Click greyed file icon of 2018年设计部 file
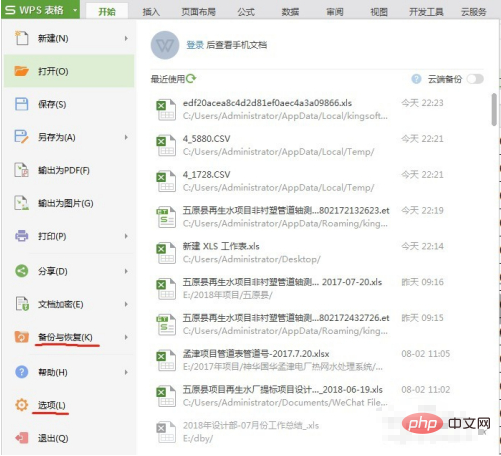Viewport: 501px width, 456px height. pyautogui.click(x=166, y=432)
